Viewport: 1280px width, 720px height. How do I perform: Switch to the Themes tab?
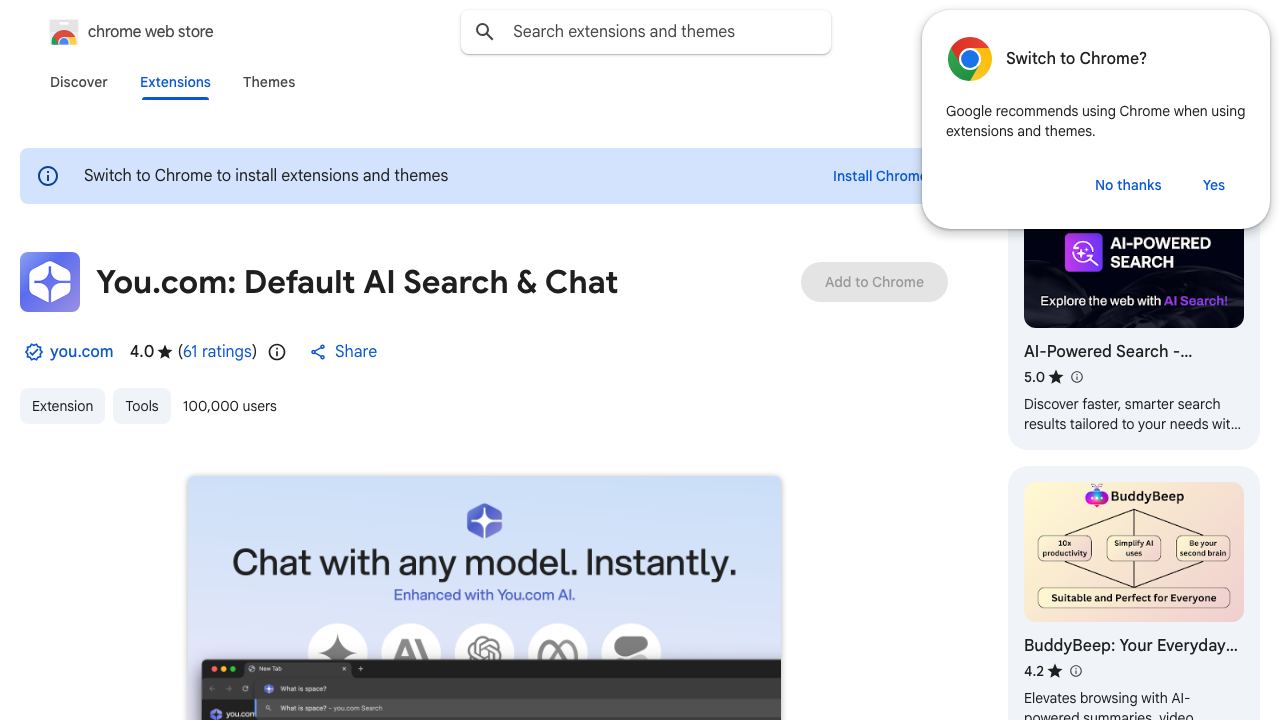point(269,82)
